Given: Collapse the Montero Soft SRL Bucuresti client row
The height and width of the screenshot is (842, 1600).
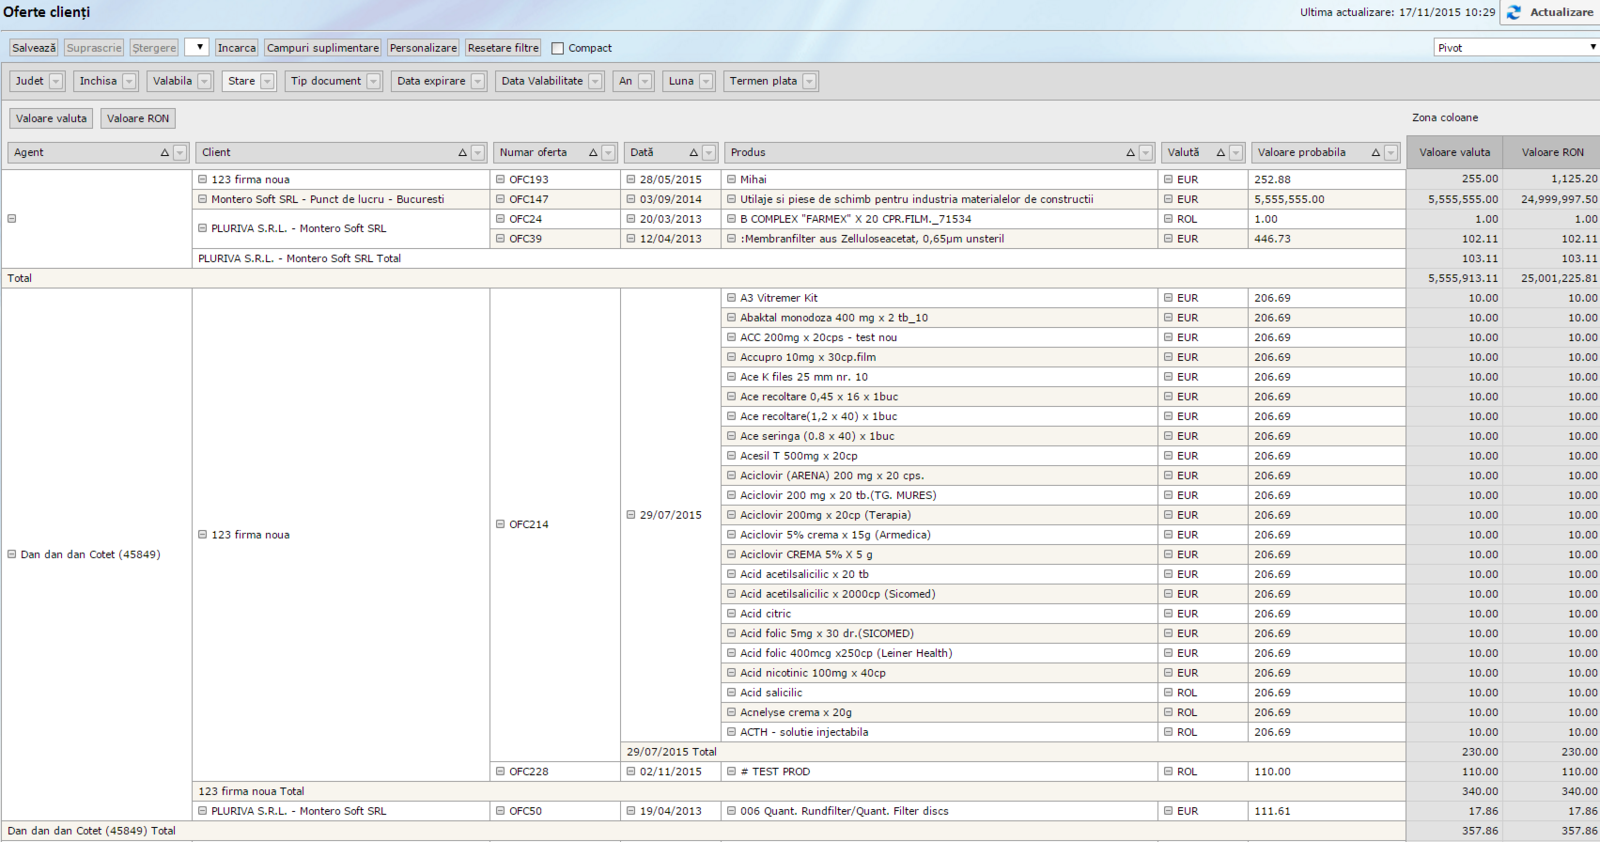Looking at the screenshot, I should [x=203, y=199].
